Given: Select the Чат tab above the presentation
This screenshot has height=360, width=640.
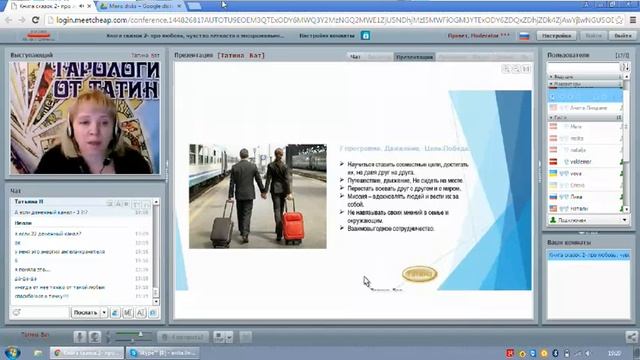Looking at the screenshot, I should click(356, 57).
